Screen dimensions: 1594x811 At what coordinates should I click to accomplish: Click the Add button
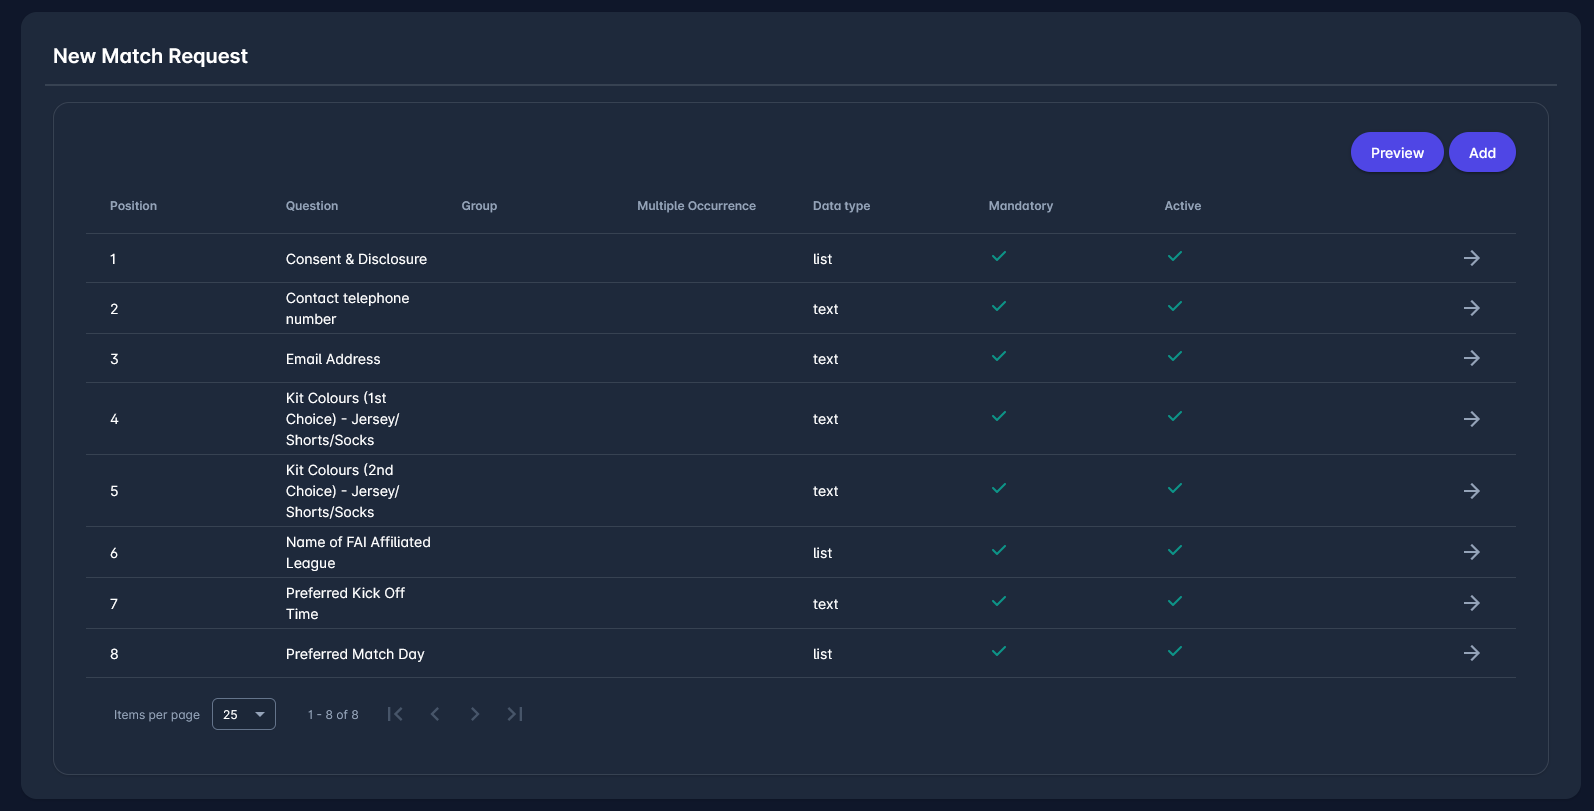1481,153
